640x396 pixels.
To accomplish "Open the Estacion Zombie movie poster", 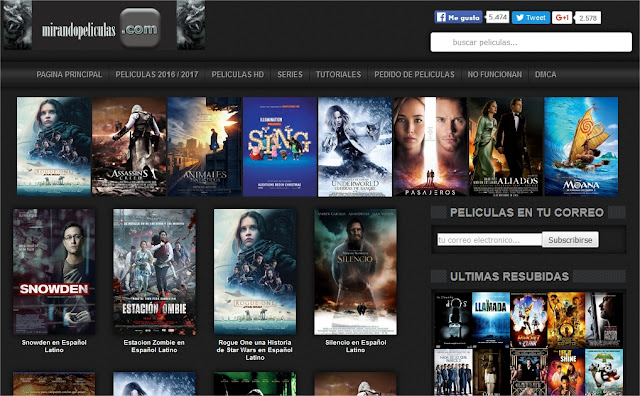I will (x=154, y=272).
